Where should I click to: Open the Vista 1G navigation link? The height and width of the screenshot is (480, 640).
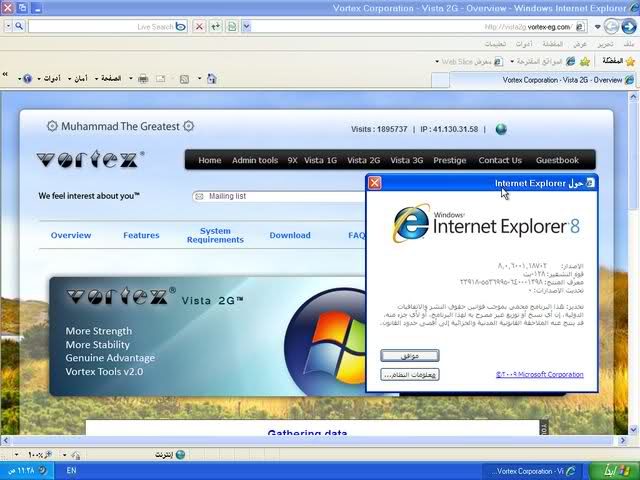coord(320,160)
